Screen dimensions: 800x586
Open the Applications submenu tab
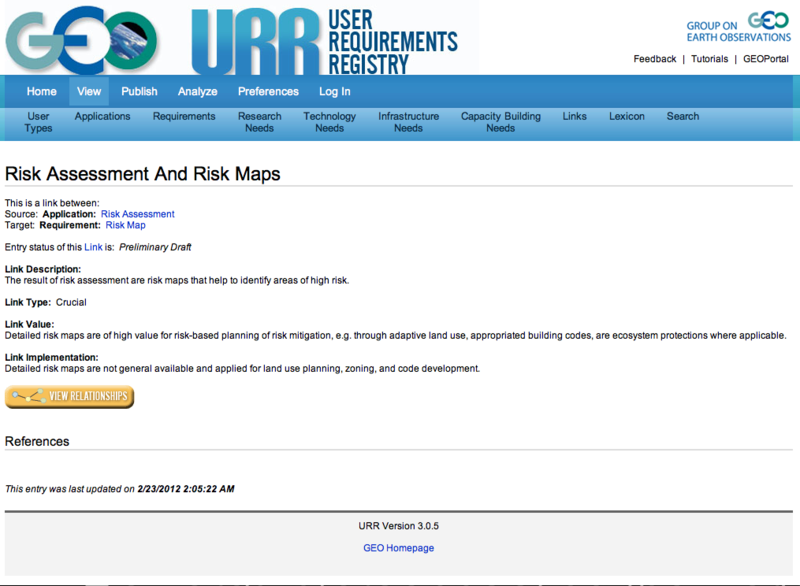coord(102,116)
